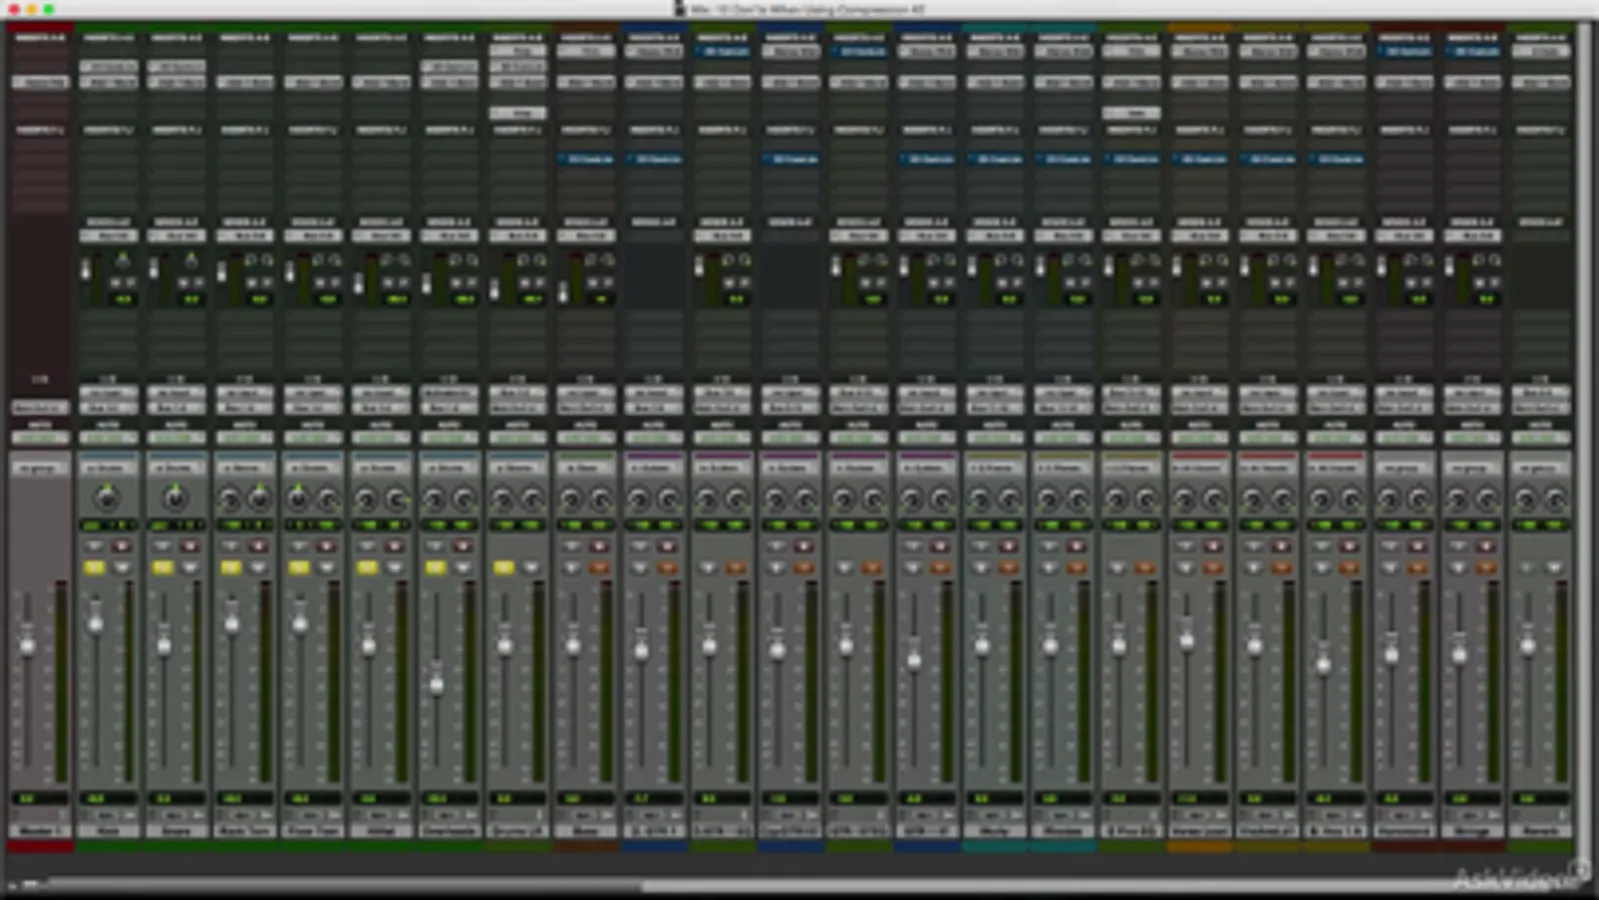Open the output path selector on the 3rd strip
1599x900 pixels.
176,408
